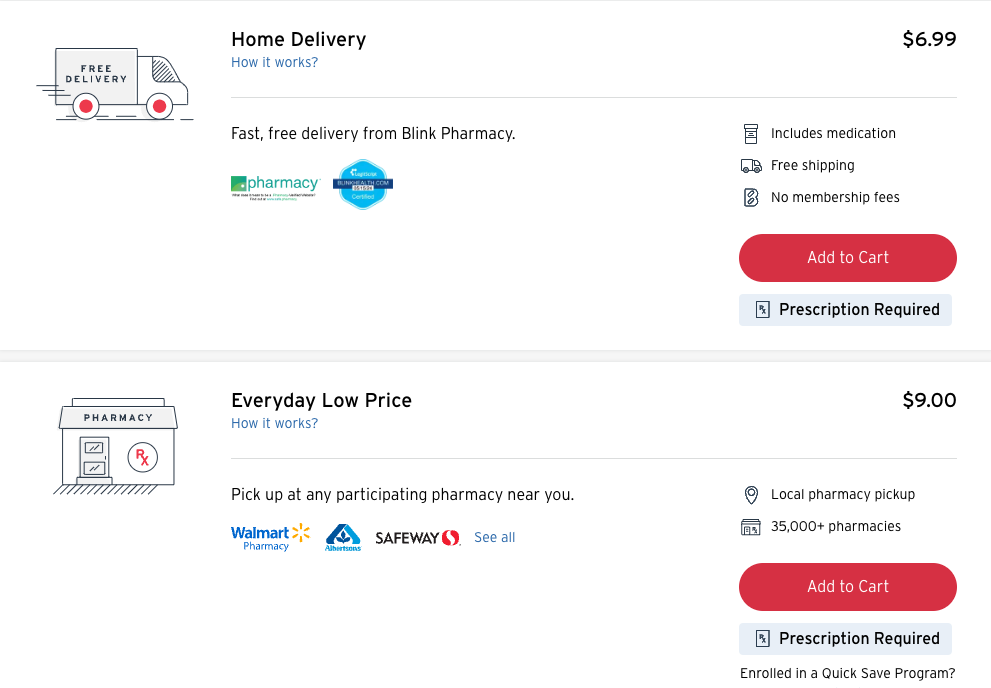Image resolution: width=991 pixels, height=688 pixels.
Task: Click the Walmart Pharmacy logo
Action: click(x=271, y=538)
